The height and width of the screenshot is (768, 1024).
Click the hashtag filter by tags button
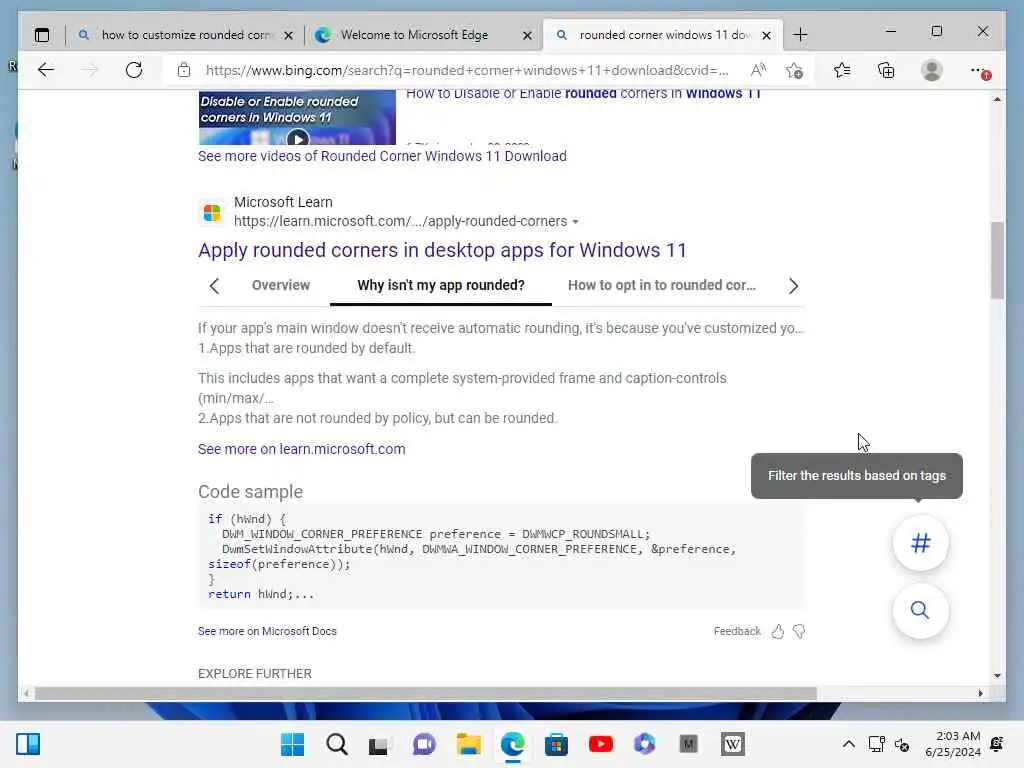(x=920, y=543)
